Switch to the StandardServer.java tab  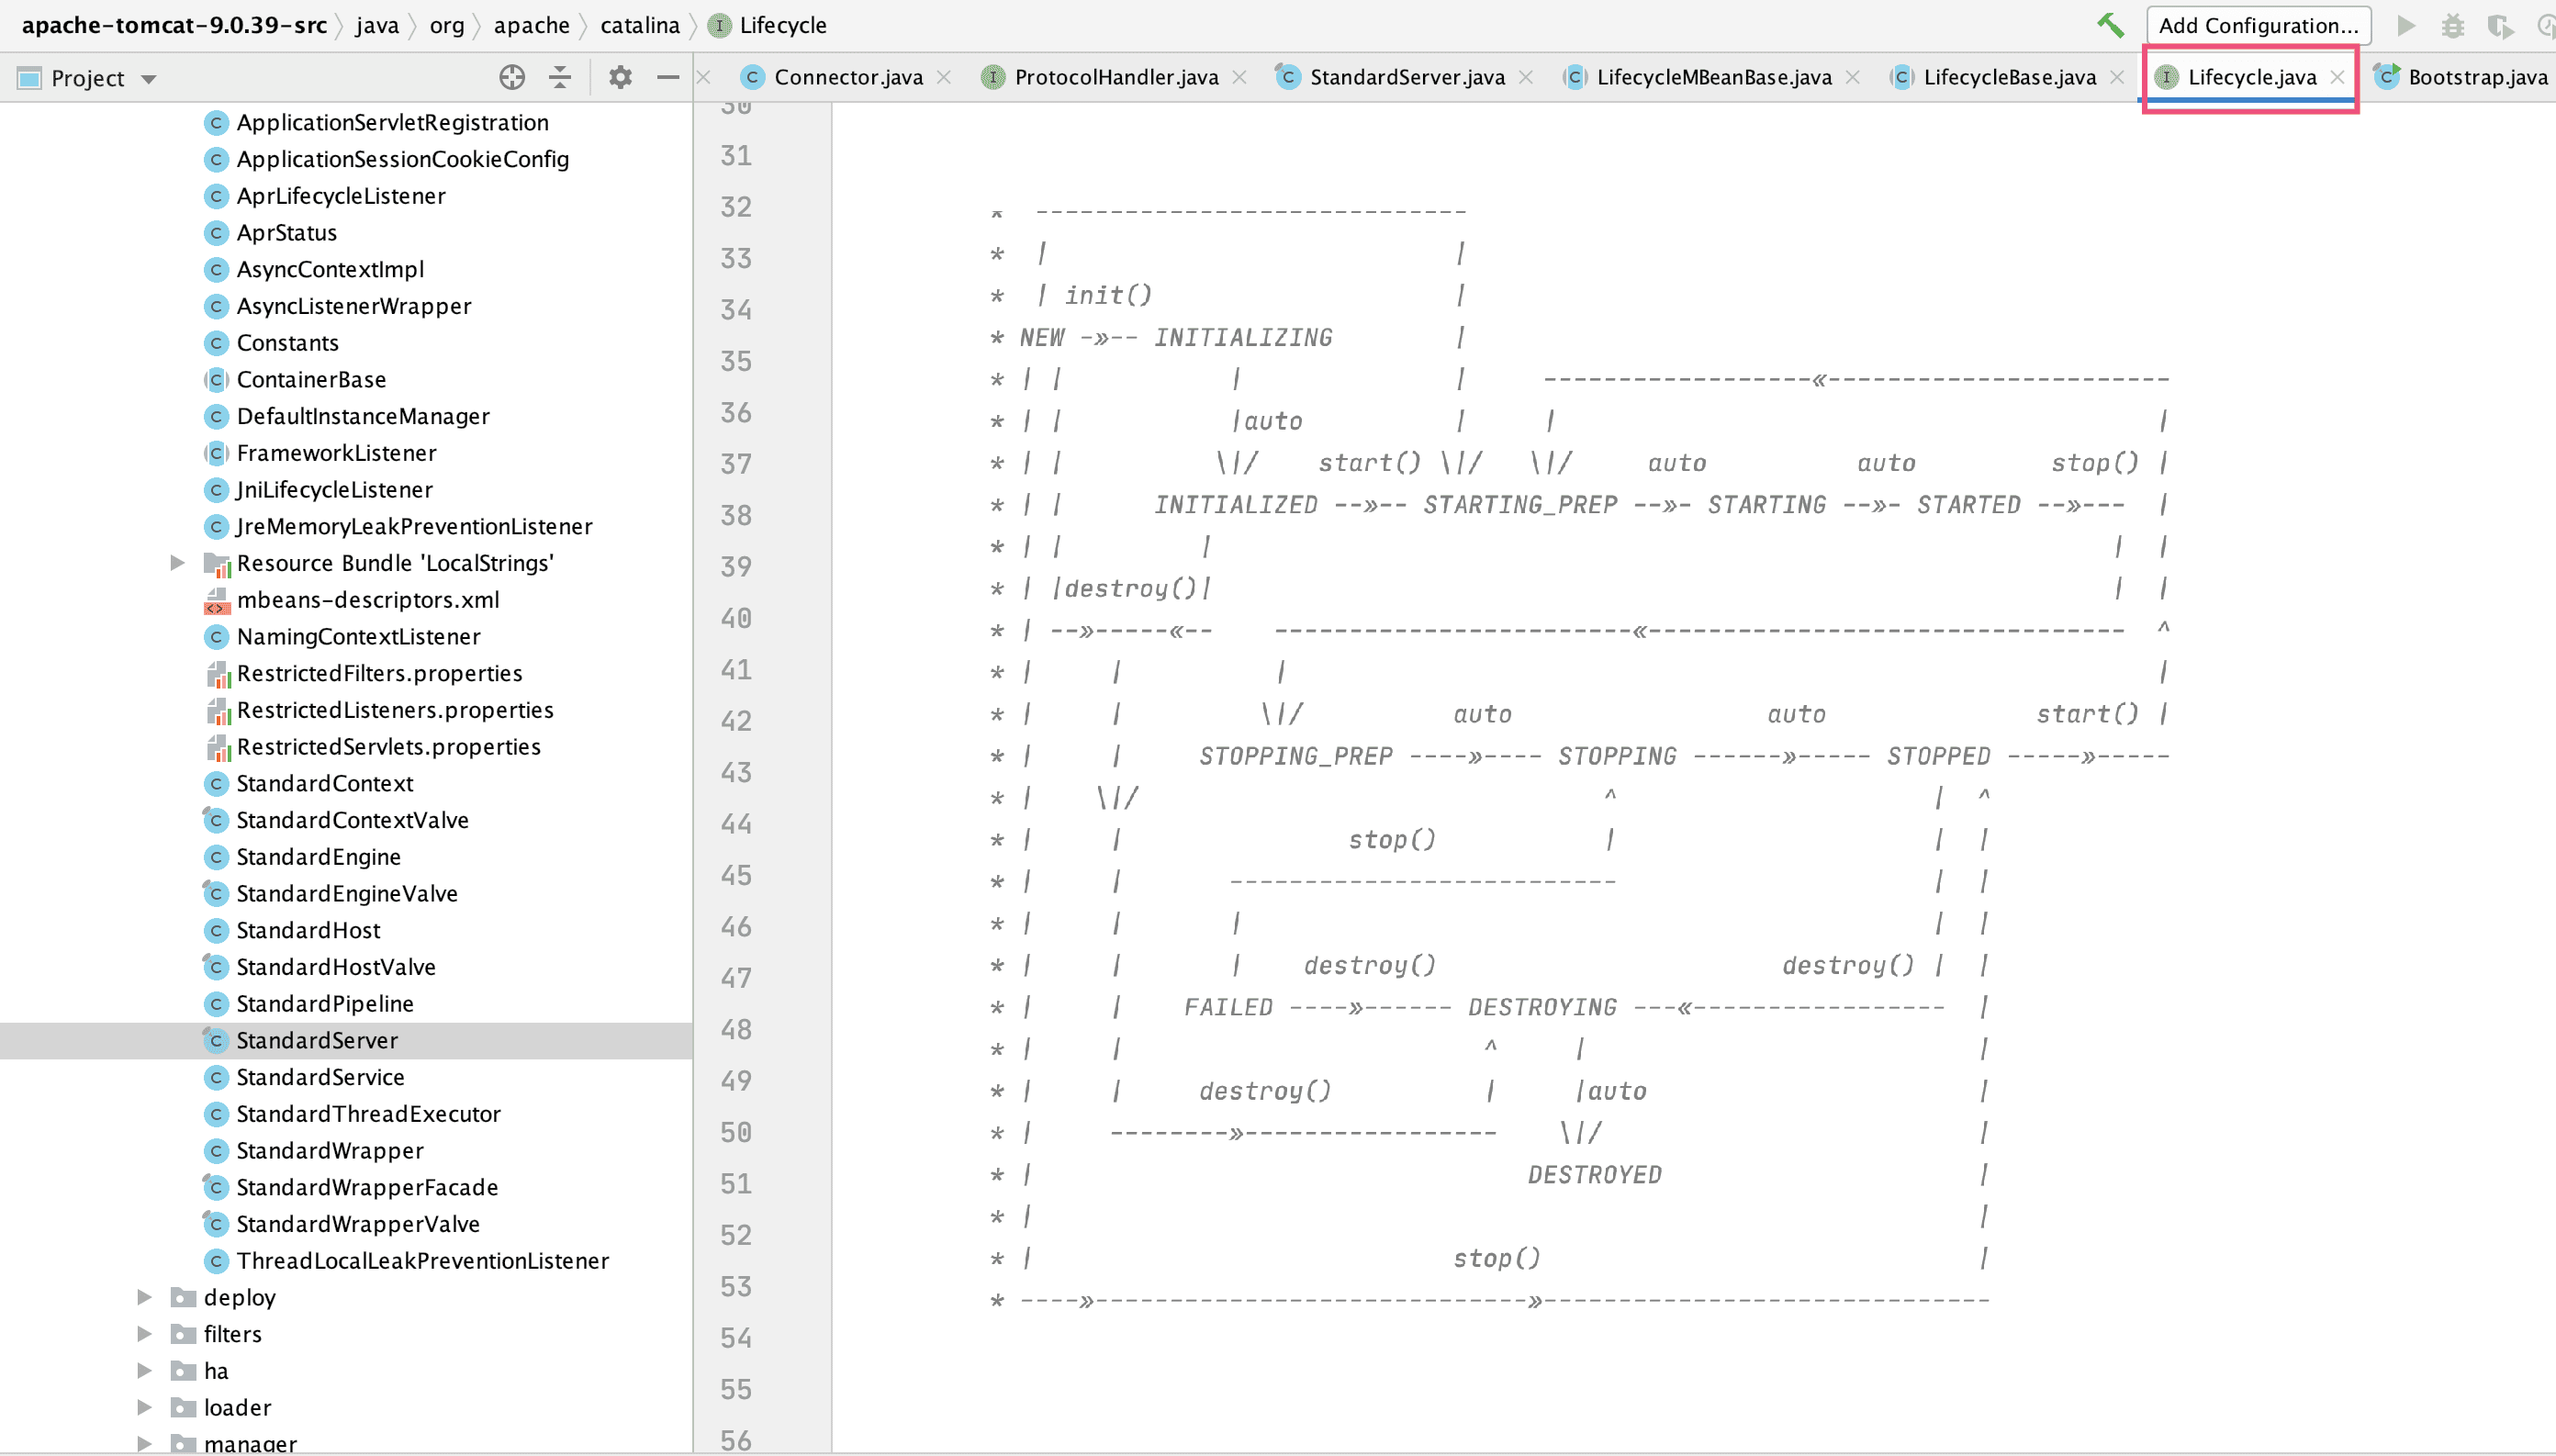point(1406,77)
